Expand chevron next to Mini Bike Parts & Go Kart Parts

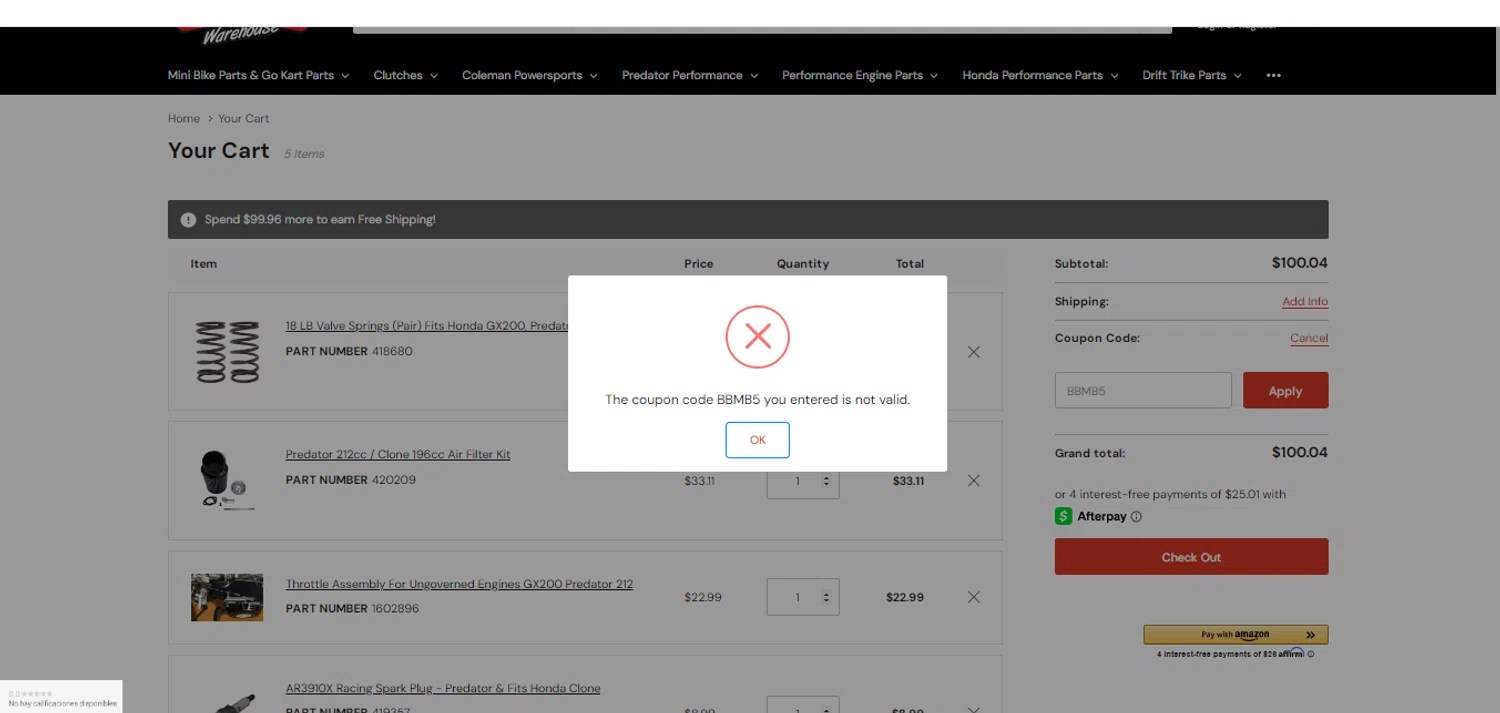click(345, 76)
